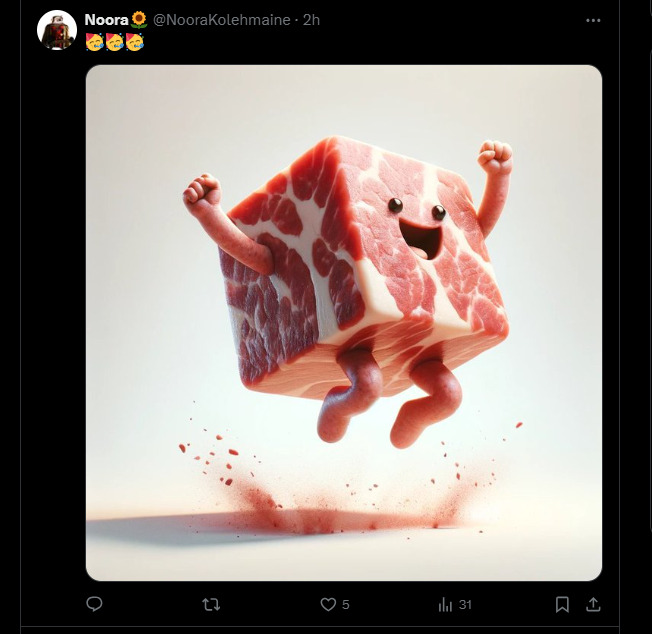Repost this tweet using the retweet icon
This screenshot has height=634, width=652.
point(211,604)
